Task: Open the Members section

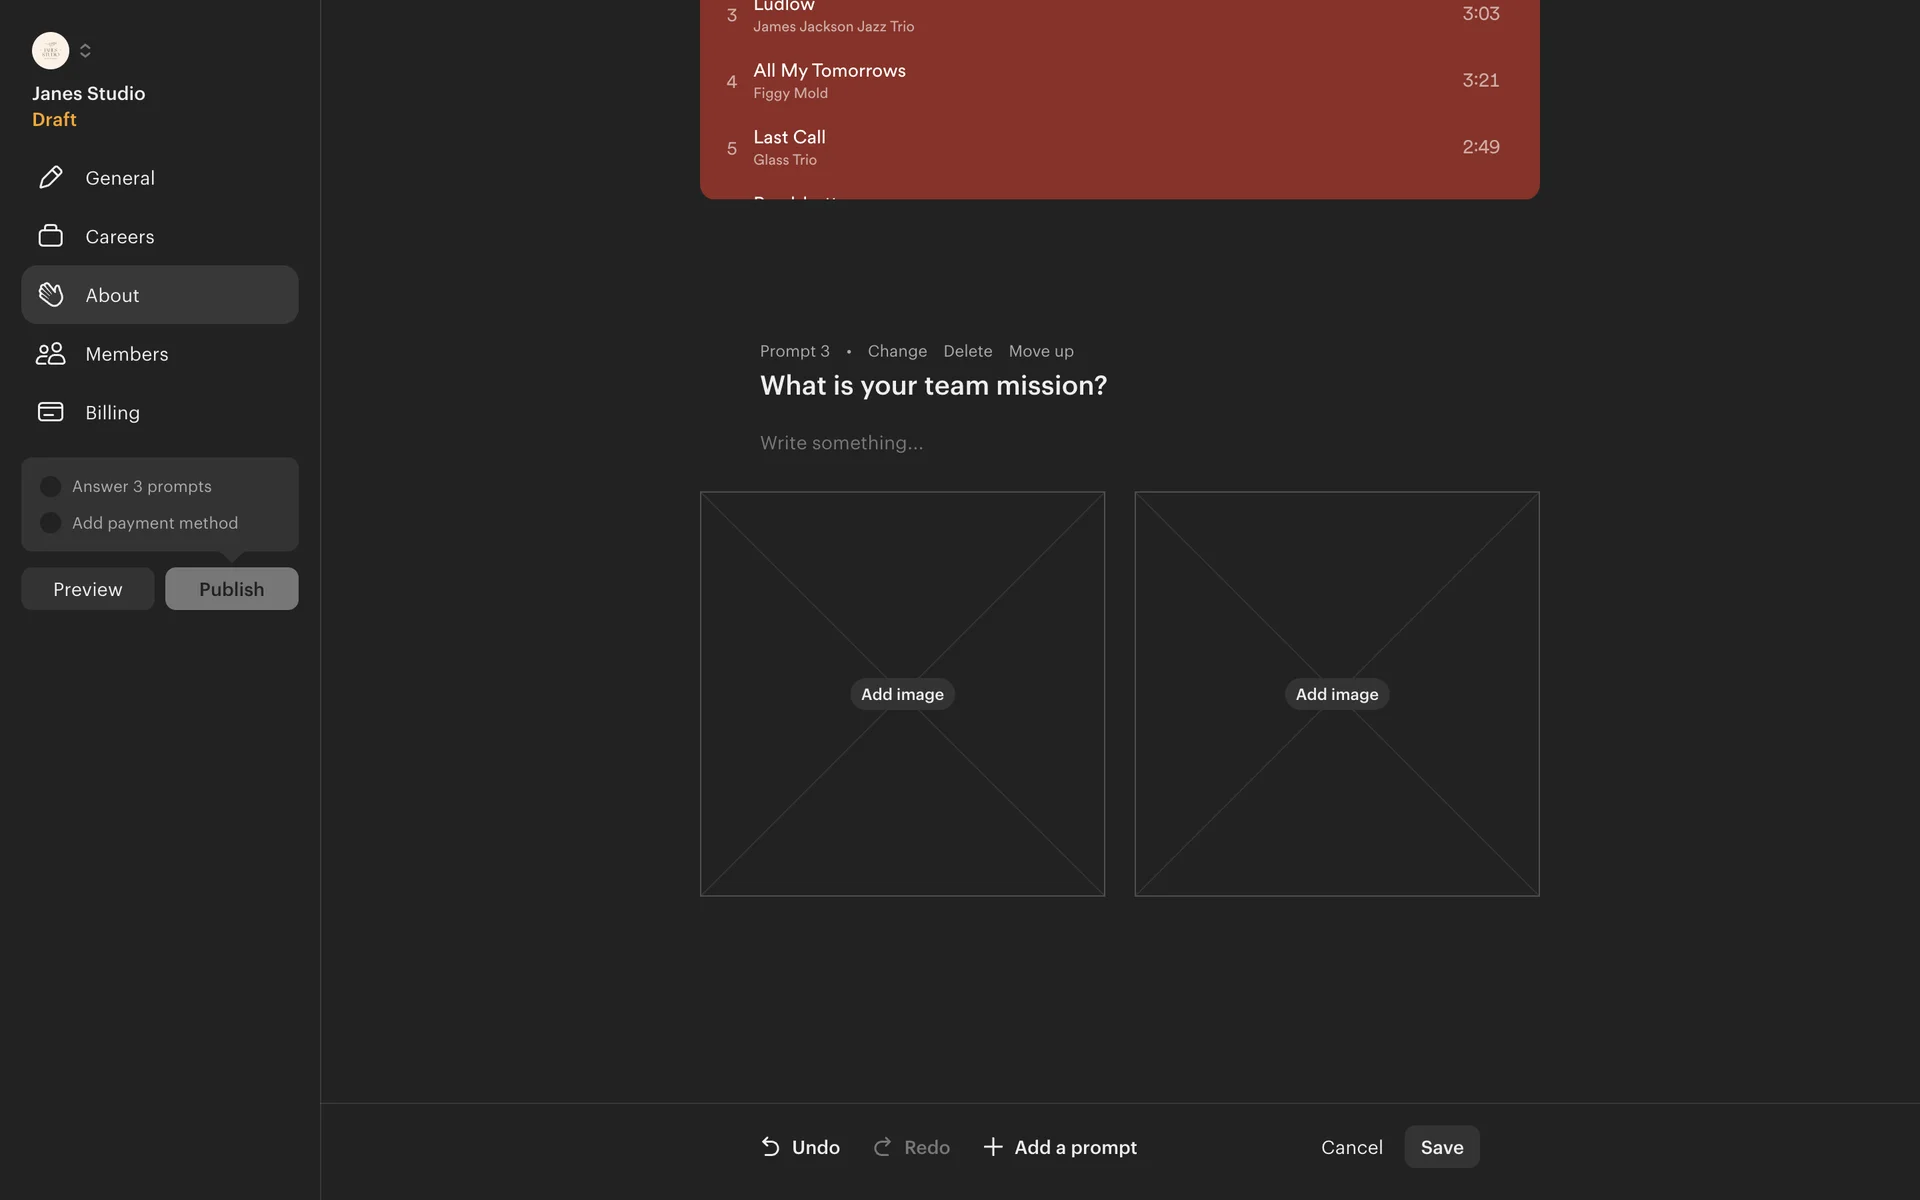Action: click(x=126, y=354)
